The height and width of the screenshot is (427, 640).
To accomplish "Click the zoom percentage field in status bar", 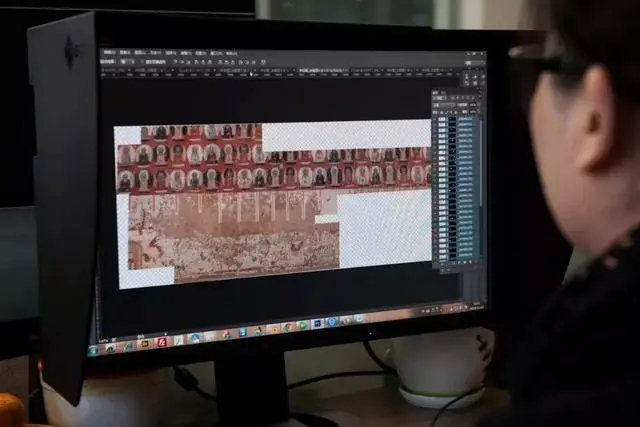I will [x=104, y=340].
